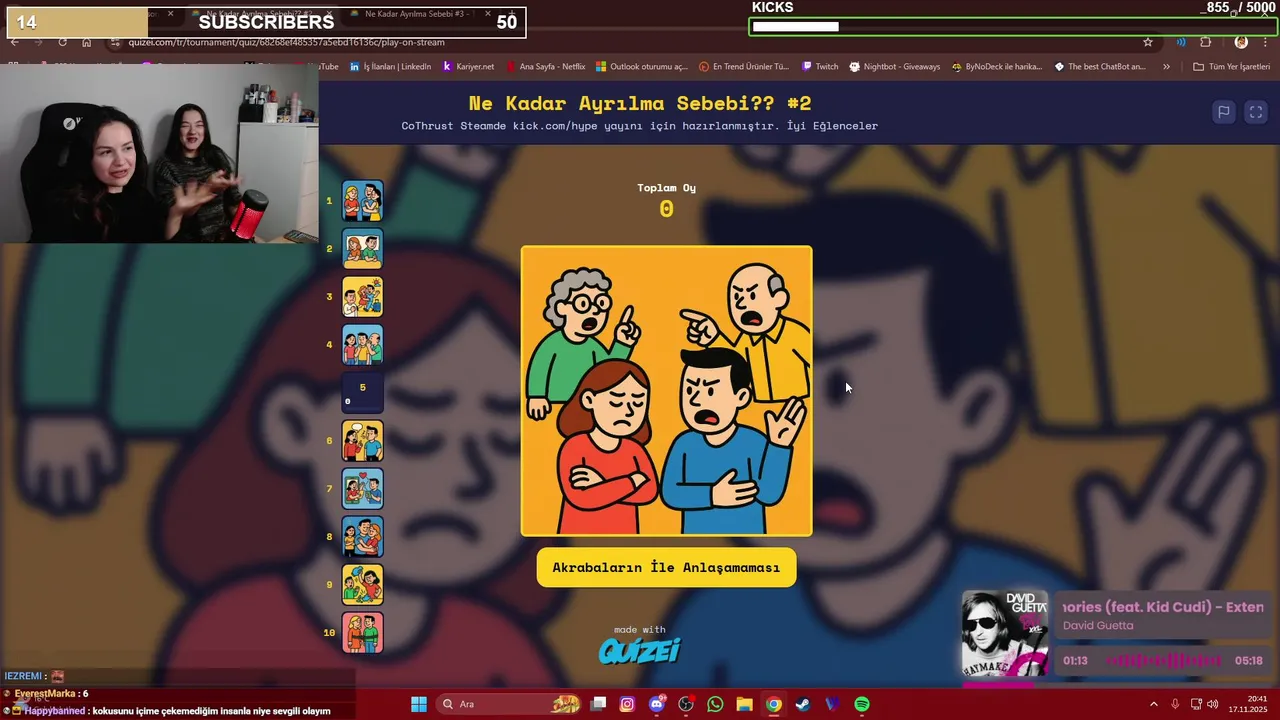Viewport: 1280px width, 720px height.
Task: Expand the bookmarks overflow chevron
Action: tap(1166, 67)
